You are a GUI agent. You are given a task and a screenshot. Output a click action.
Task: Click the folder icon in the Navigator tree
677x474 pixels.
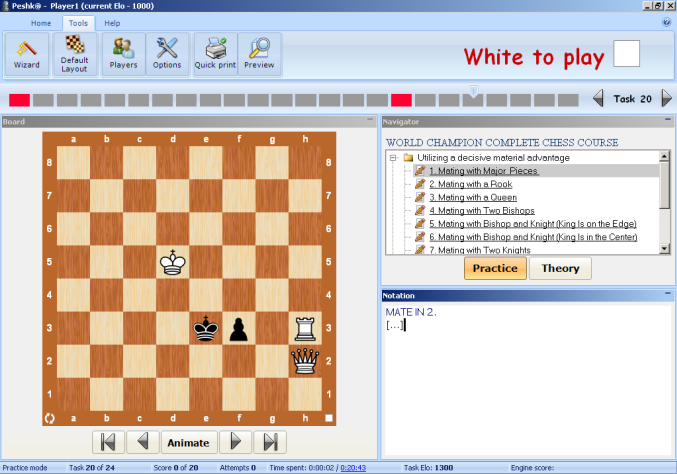(x=408, y=158)
